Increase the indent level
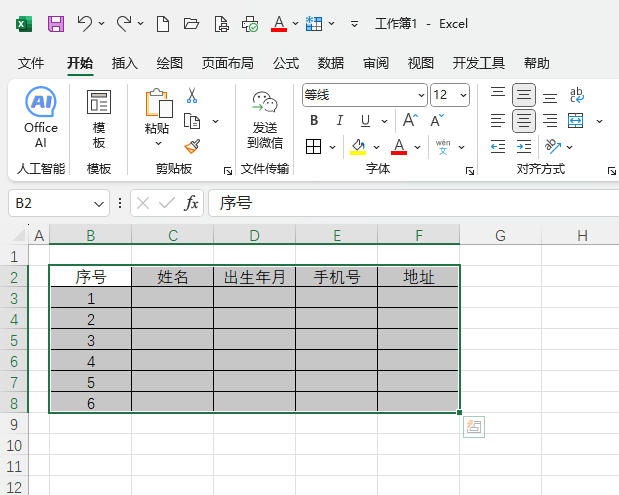 click(x=524, y=147)
